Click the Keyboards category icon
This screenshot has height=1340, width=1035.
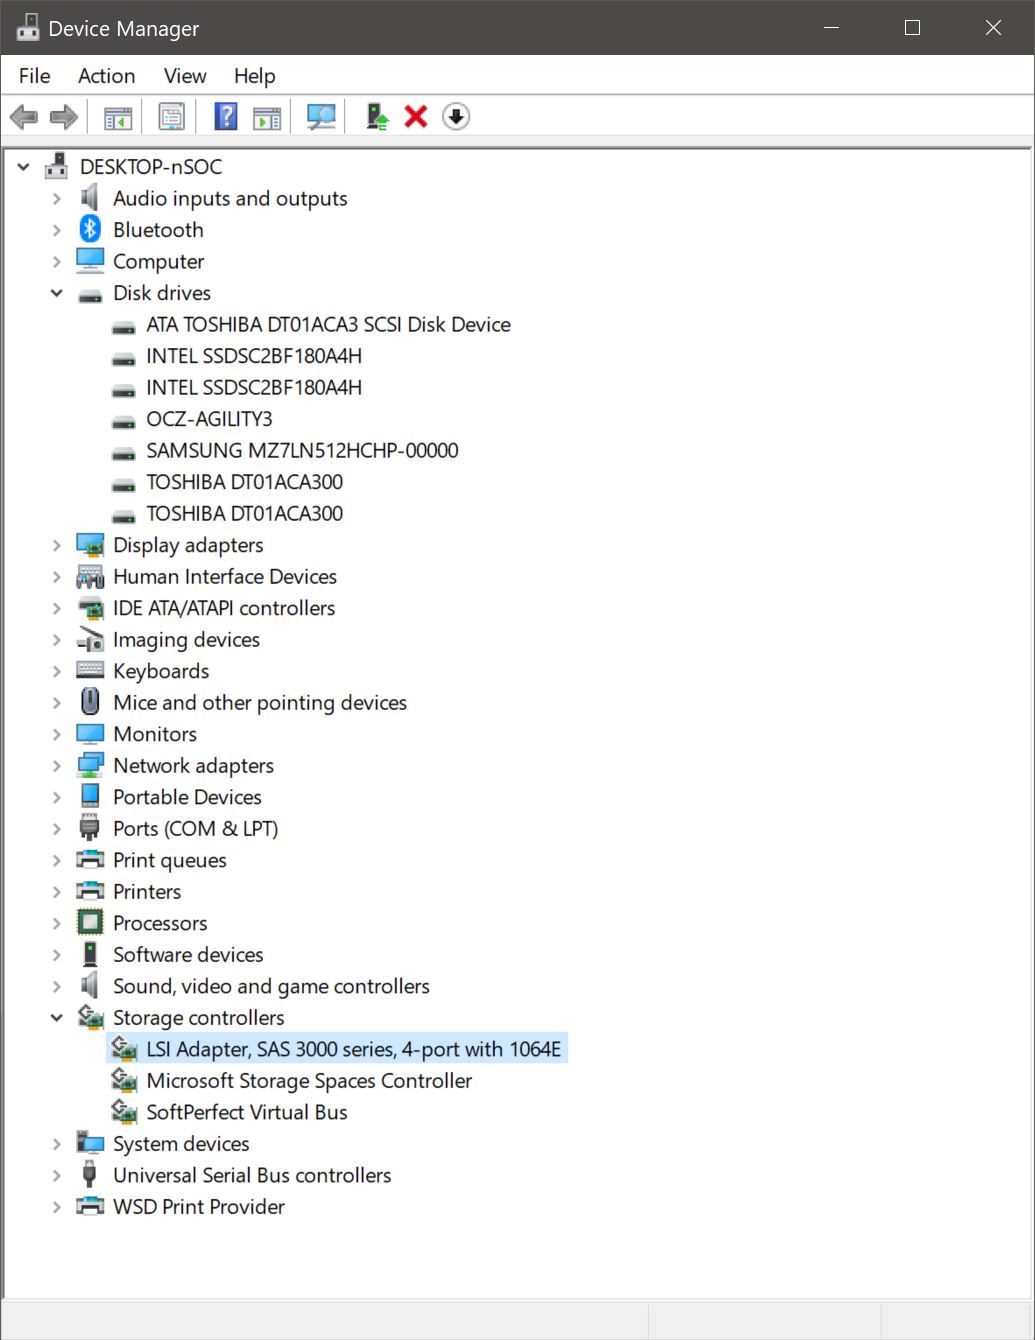tap(90, 670)
